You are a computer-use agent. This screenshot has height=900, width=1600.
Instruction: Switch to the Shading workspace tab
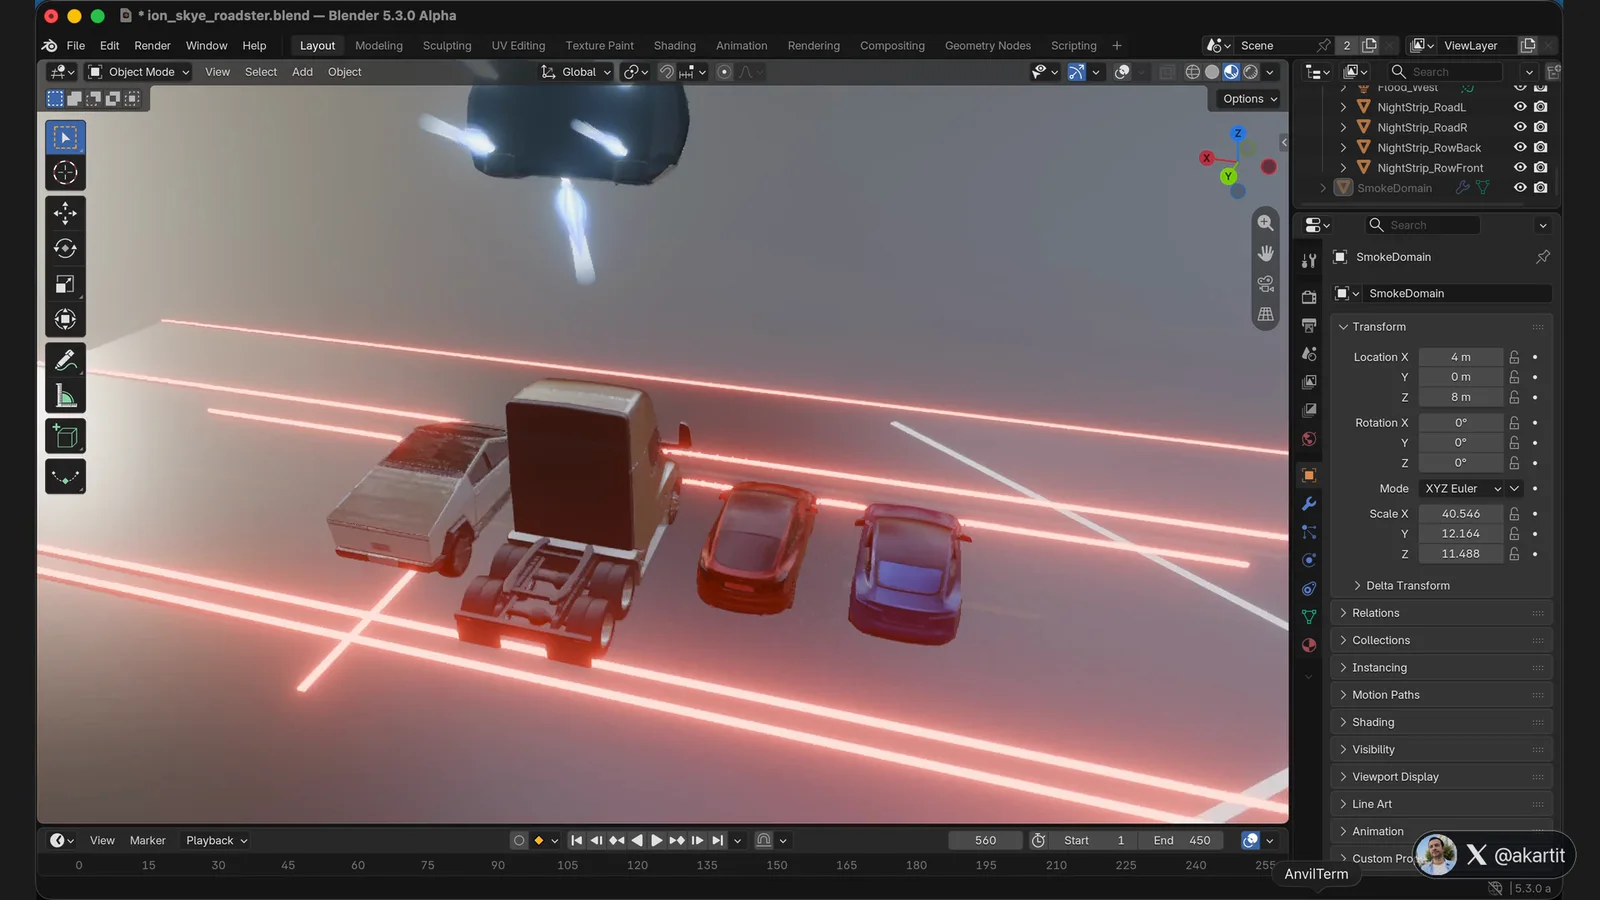tap(675, 46)
